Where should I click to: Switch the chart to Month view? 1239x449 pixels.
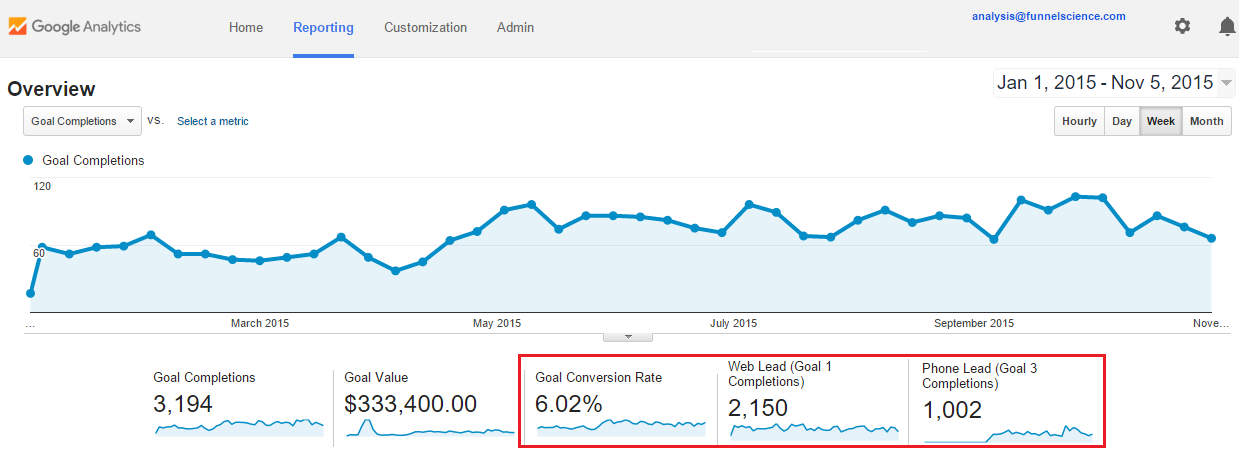pos(1206,121)
